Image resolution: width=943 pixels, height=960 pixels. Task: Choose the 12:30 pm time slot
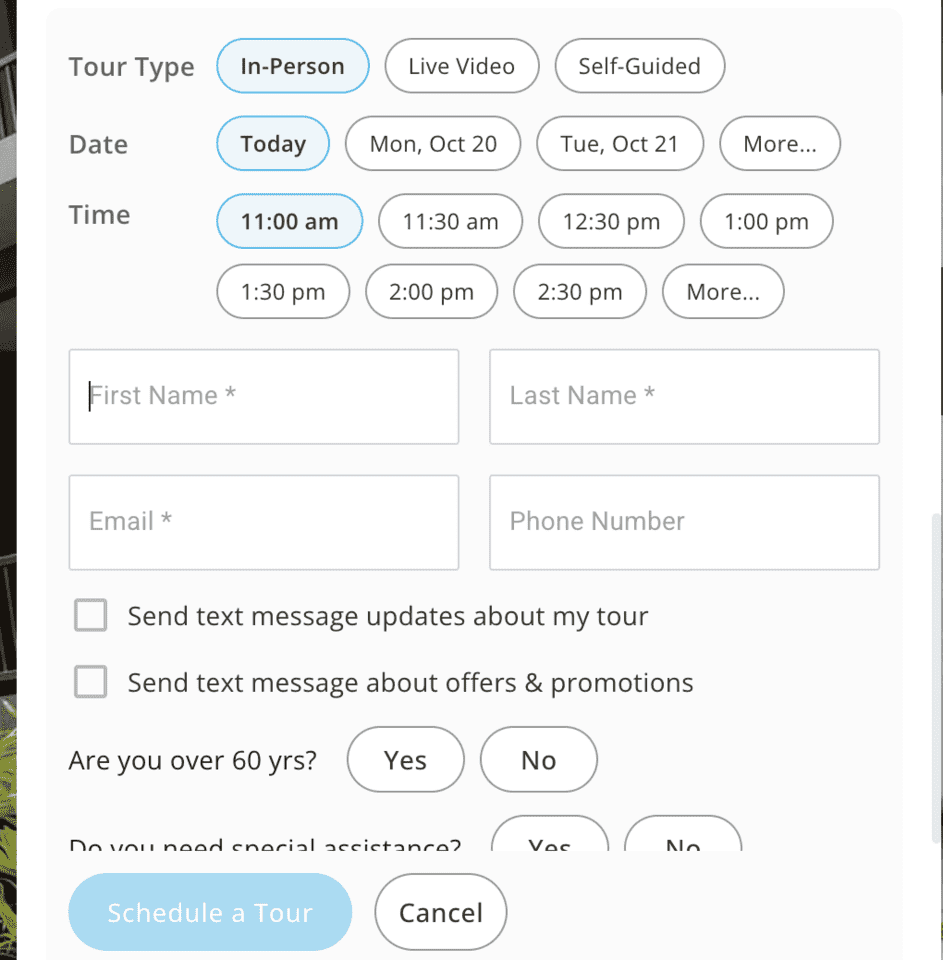coord(611,221)
